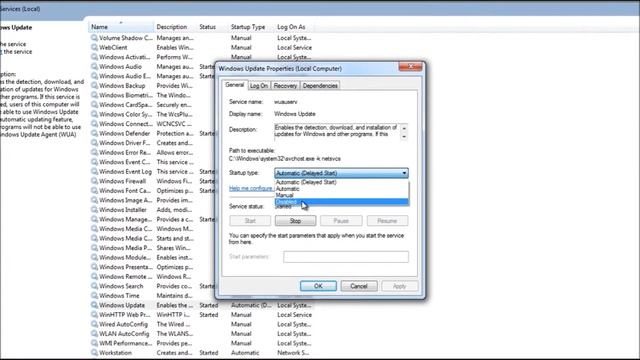The image size is (640, 360).
Task: Select the Windows Activation row name
Action: tap(125, 57)
